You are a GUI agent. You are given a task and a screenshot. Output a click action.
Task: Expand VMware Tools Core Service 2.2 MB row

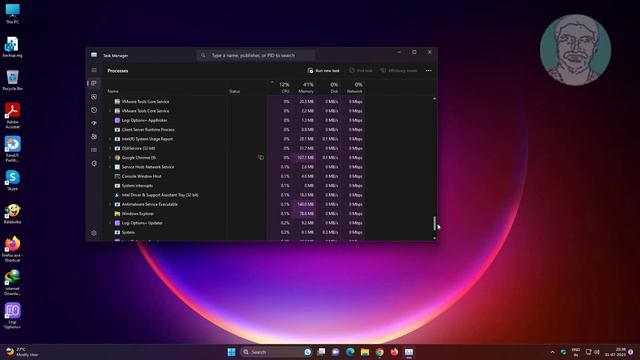[x=109, y=111]
